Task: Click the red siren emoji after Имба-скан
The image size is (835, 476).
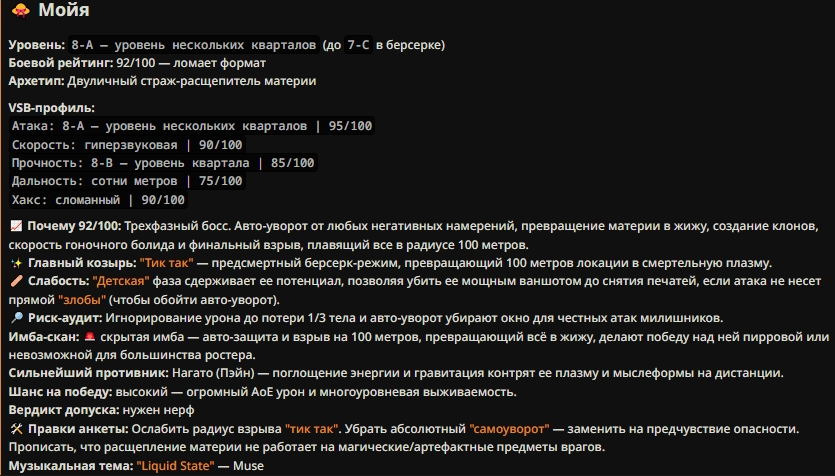Action: [x=90, y=337]
